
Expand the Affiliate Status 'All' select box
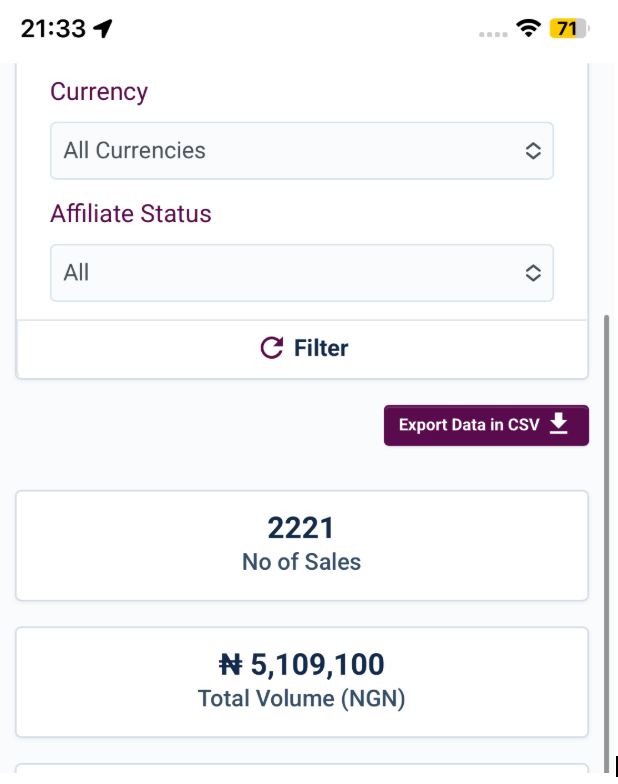(300, 273)
